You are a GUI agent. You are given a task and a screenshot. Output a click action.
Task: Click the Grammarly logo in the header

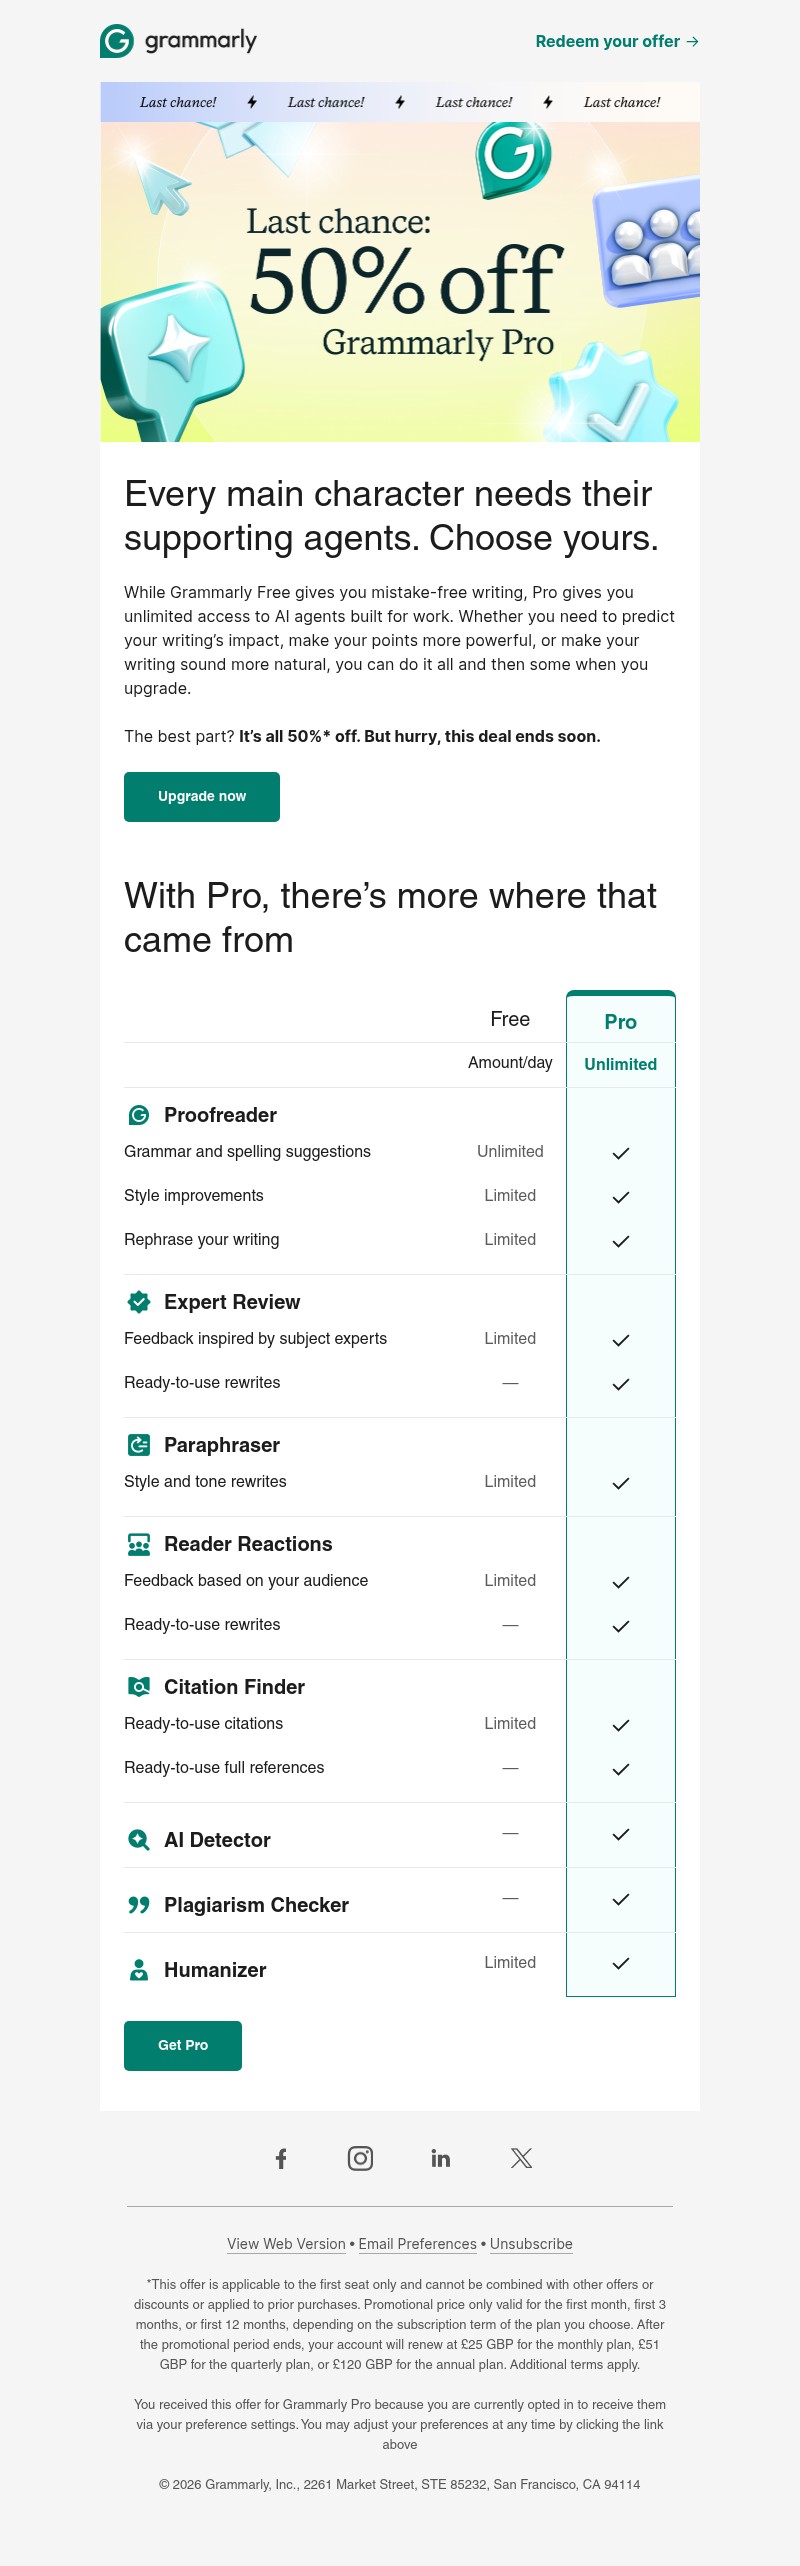pos(178,41)
